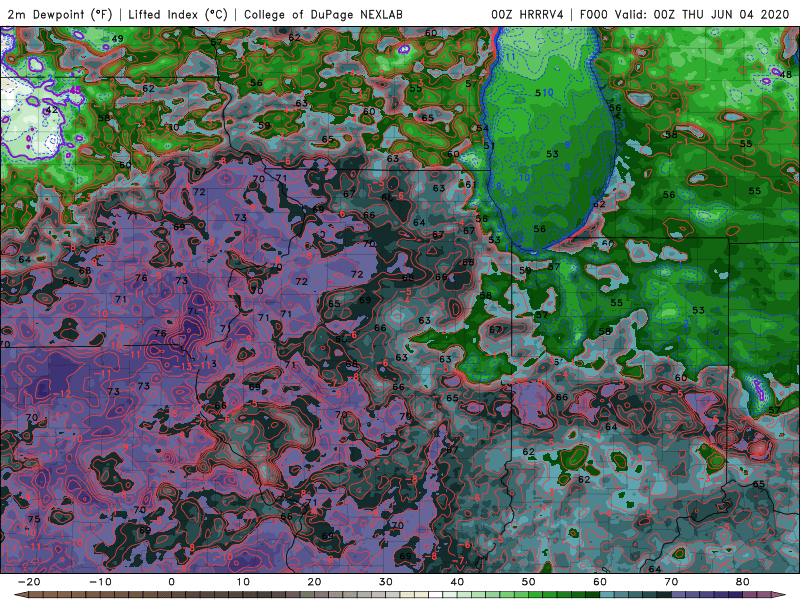Click the -10 label on the color scale
Viewport: 800px width, 600px height.
100,582
